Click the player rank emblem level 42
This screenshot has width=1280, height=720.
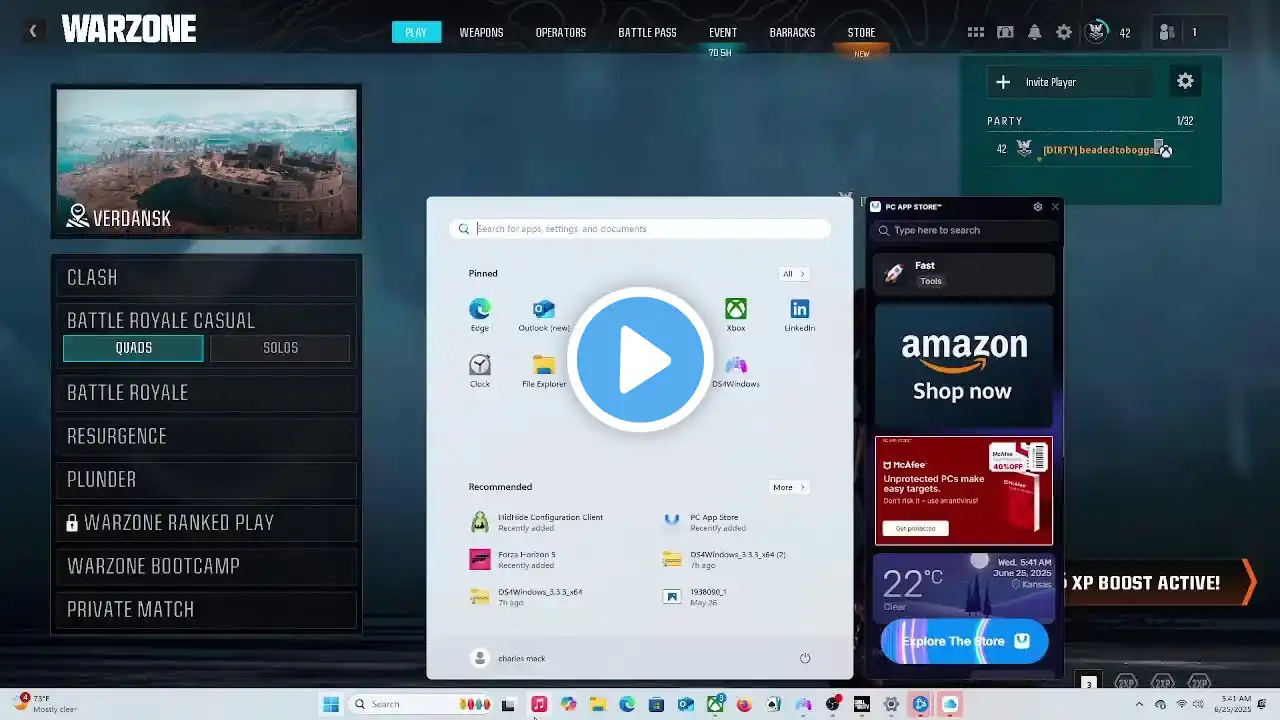1097,32
